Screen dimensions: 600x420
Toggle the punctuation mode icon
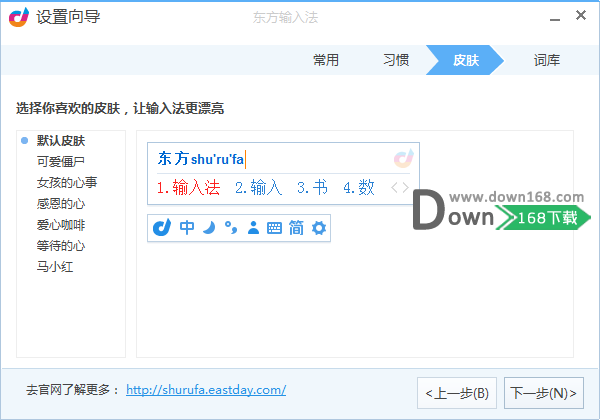pyautogui.click(x=231, y=228)
